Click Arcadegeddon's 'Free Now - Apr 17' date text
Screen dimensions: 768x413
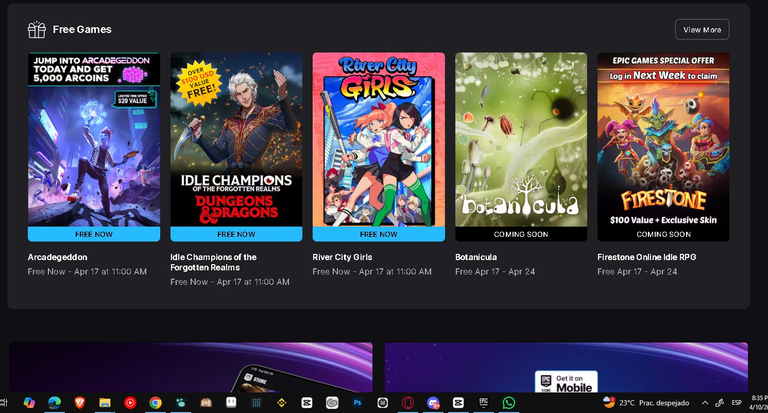[87, 271]
